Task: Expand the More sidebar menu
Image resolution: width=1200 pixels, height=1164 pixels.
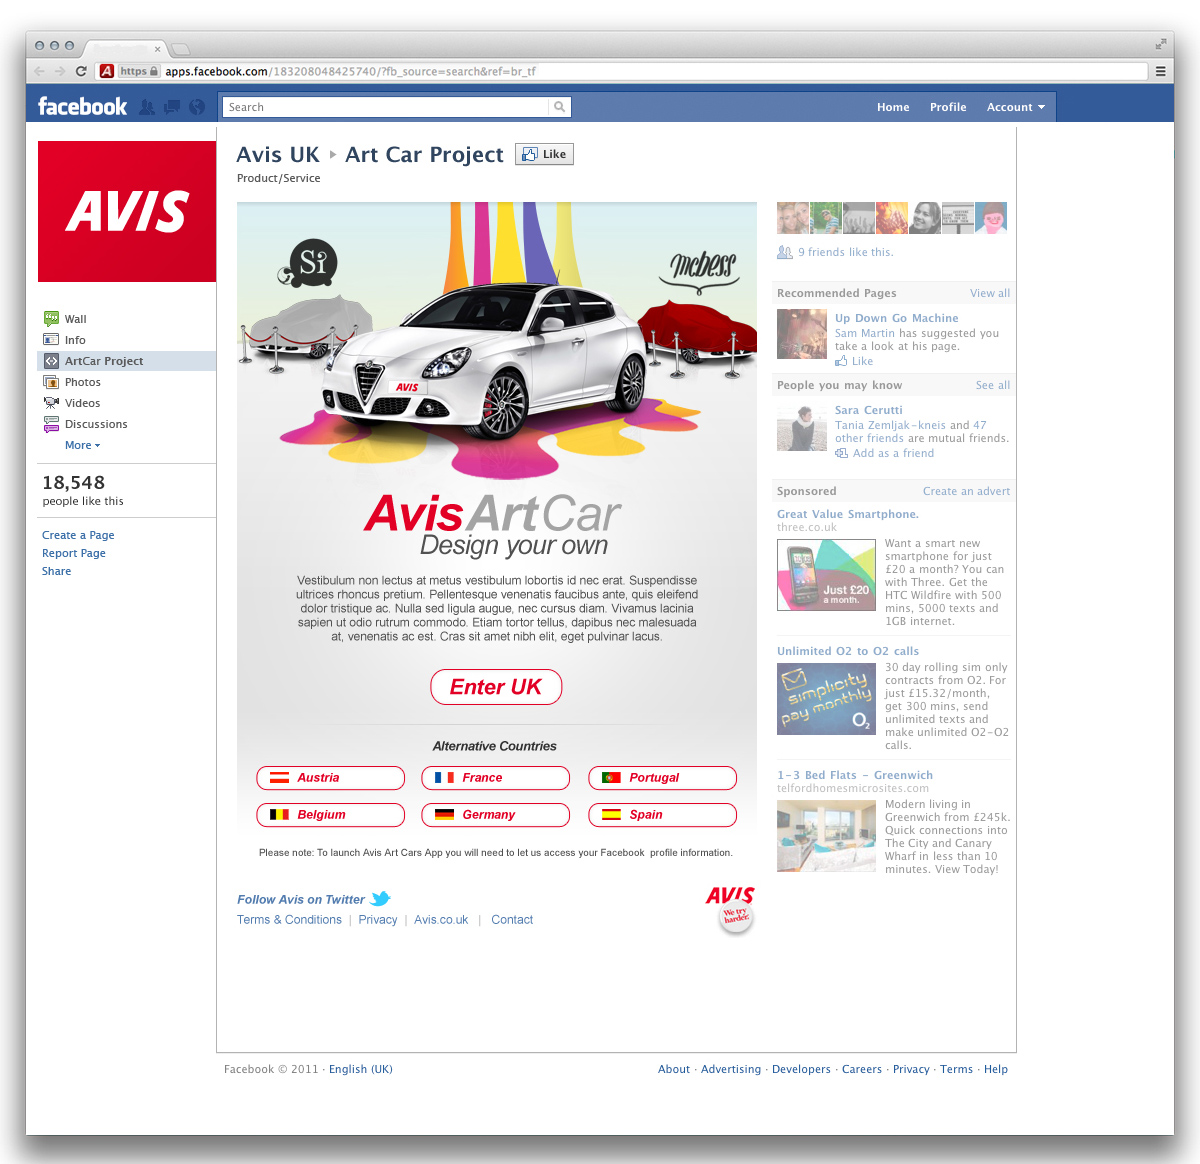Action: pos(82,445)
